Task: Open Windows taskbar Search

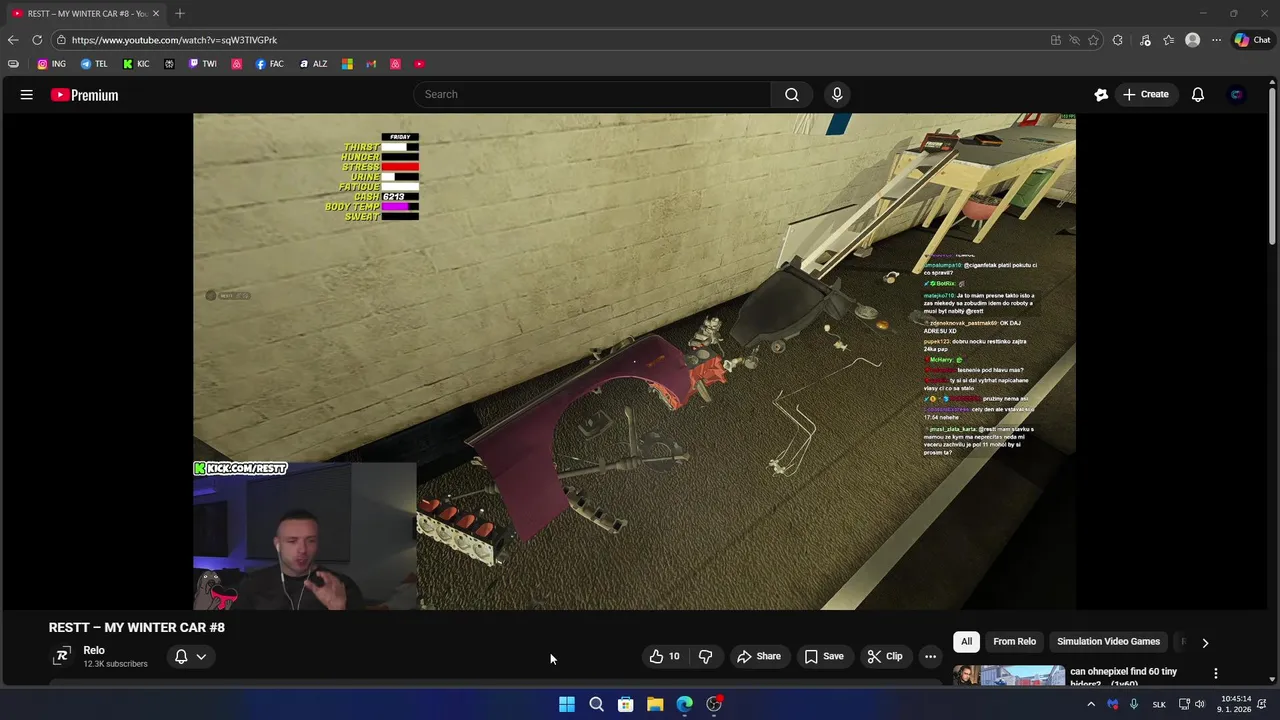Action: (x=596, y=704)
